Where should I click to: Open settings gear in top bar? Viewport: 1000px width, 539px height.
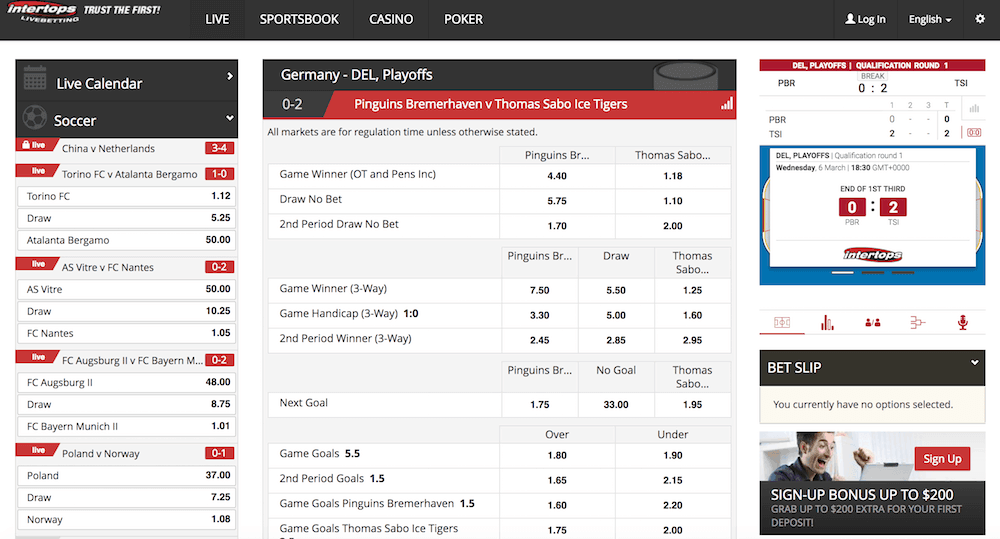coord(980,18)
